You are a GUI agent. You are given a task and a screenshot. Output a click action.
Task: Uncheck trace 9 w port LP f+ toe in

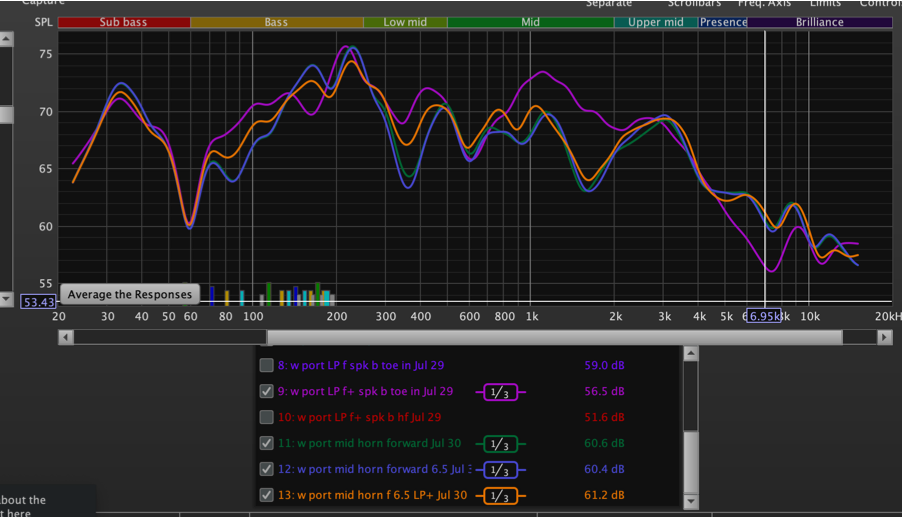pyautogui.click(x=266, y=392)
